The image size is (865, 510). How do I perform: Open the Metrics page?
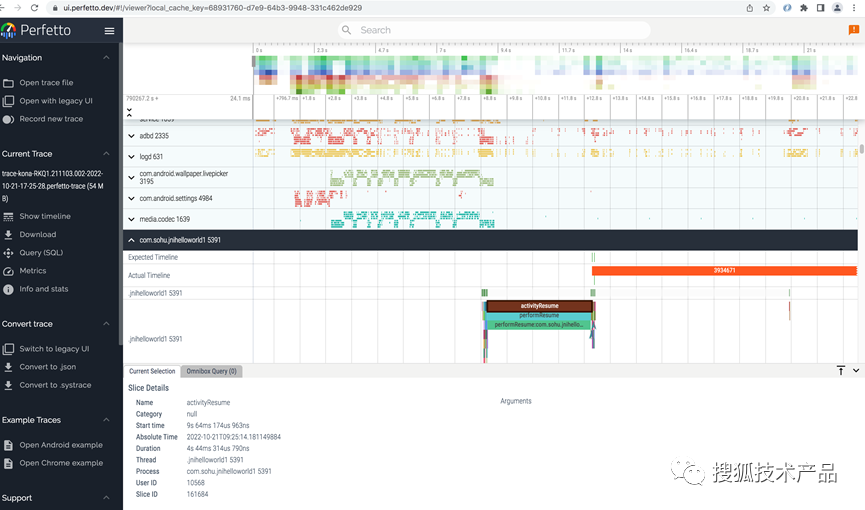[33, 271]
